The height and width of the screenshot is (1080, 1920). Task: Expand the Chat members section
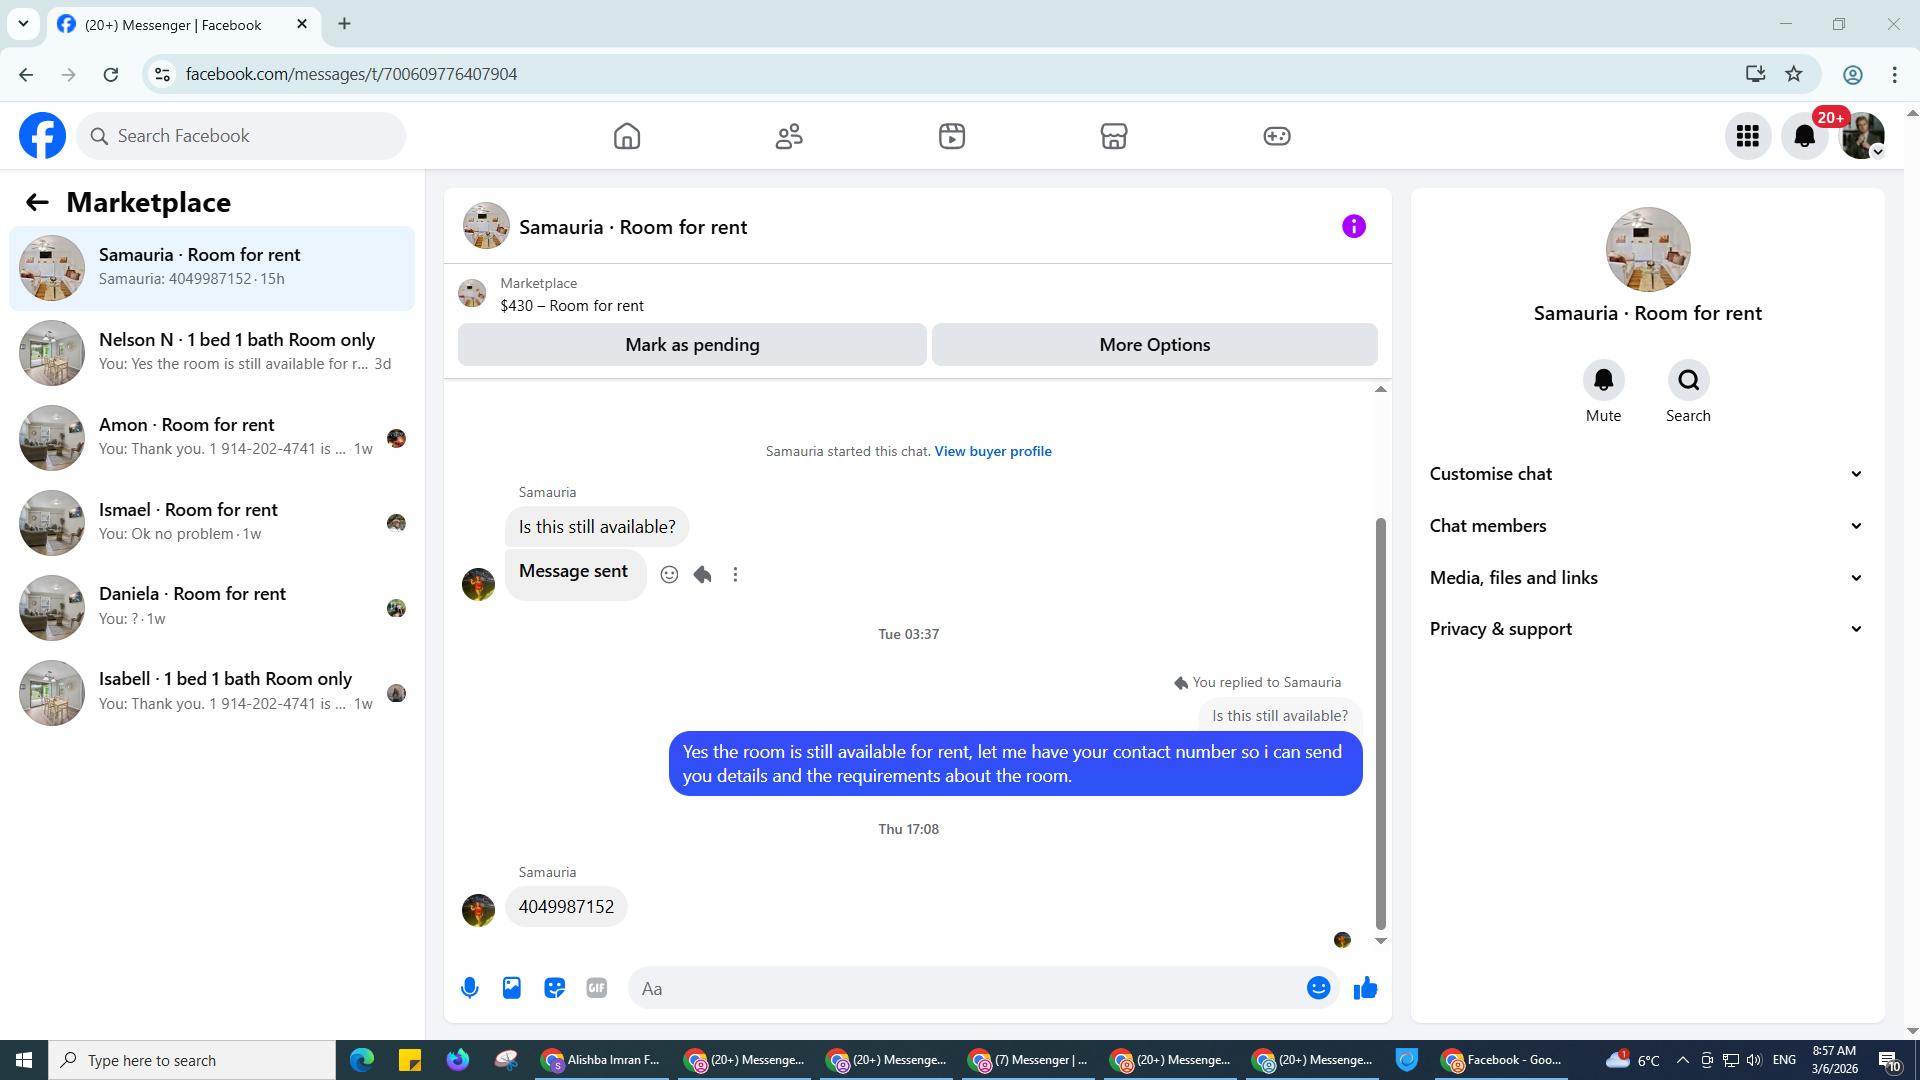(1647, 526)
